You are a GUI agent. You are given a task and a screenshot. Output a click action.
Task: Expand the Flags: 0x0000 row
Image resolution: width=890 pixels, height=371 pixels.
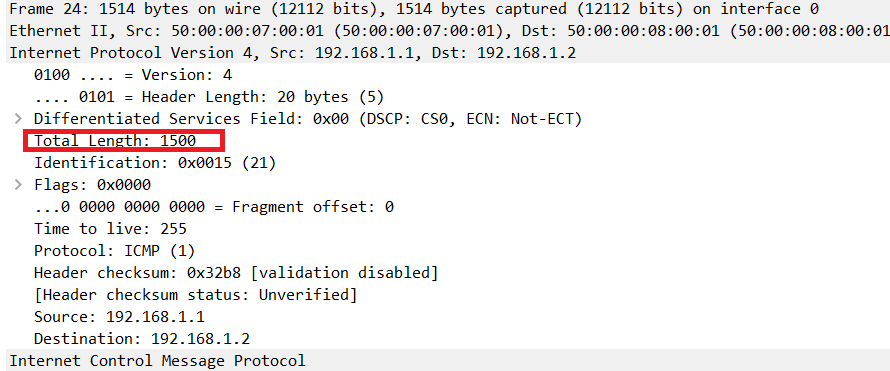coord(18,185)
